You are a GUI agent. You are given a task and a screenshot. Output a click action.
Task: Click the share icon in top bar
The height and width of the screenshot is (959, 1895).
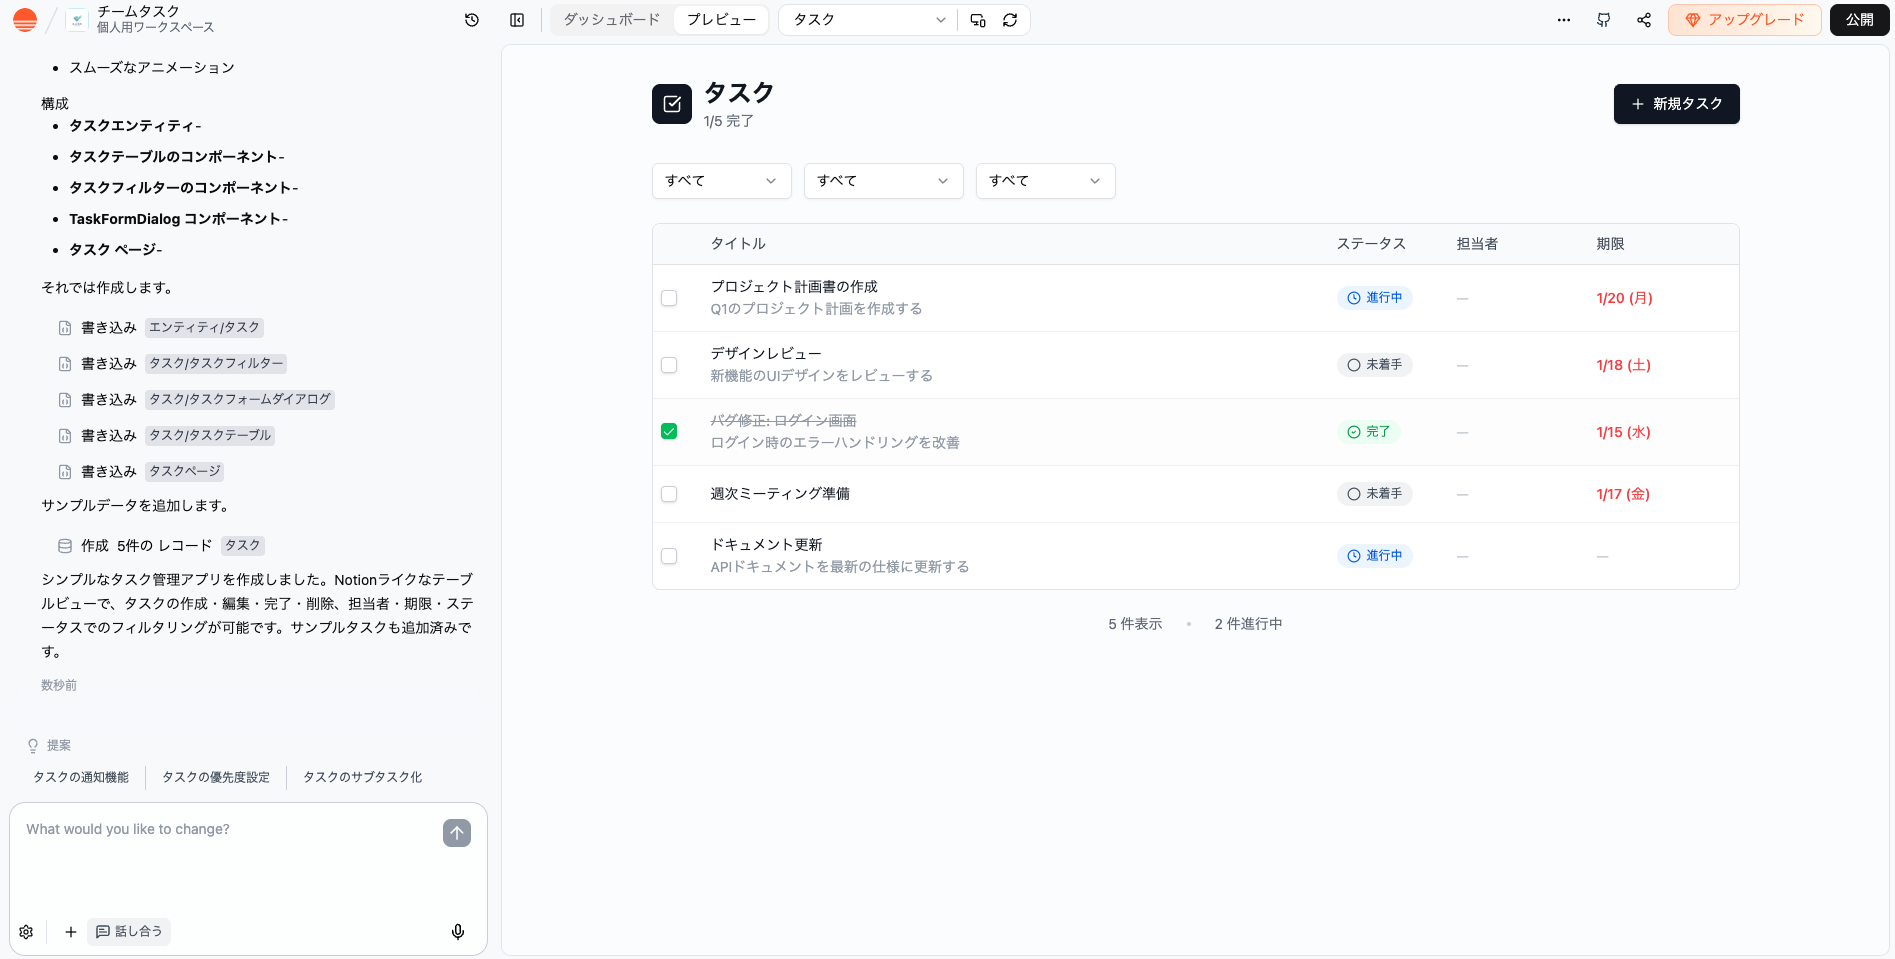tap(1644, 20)
